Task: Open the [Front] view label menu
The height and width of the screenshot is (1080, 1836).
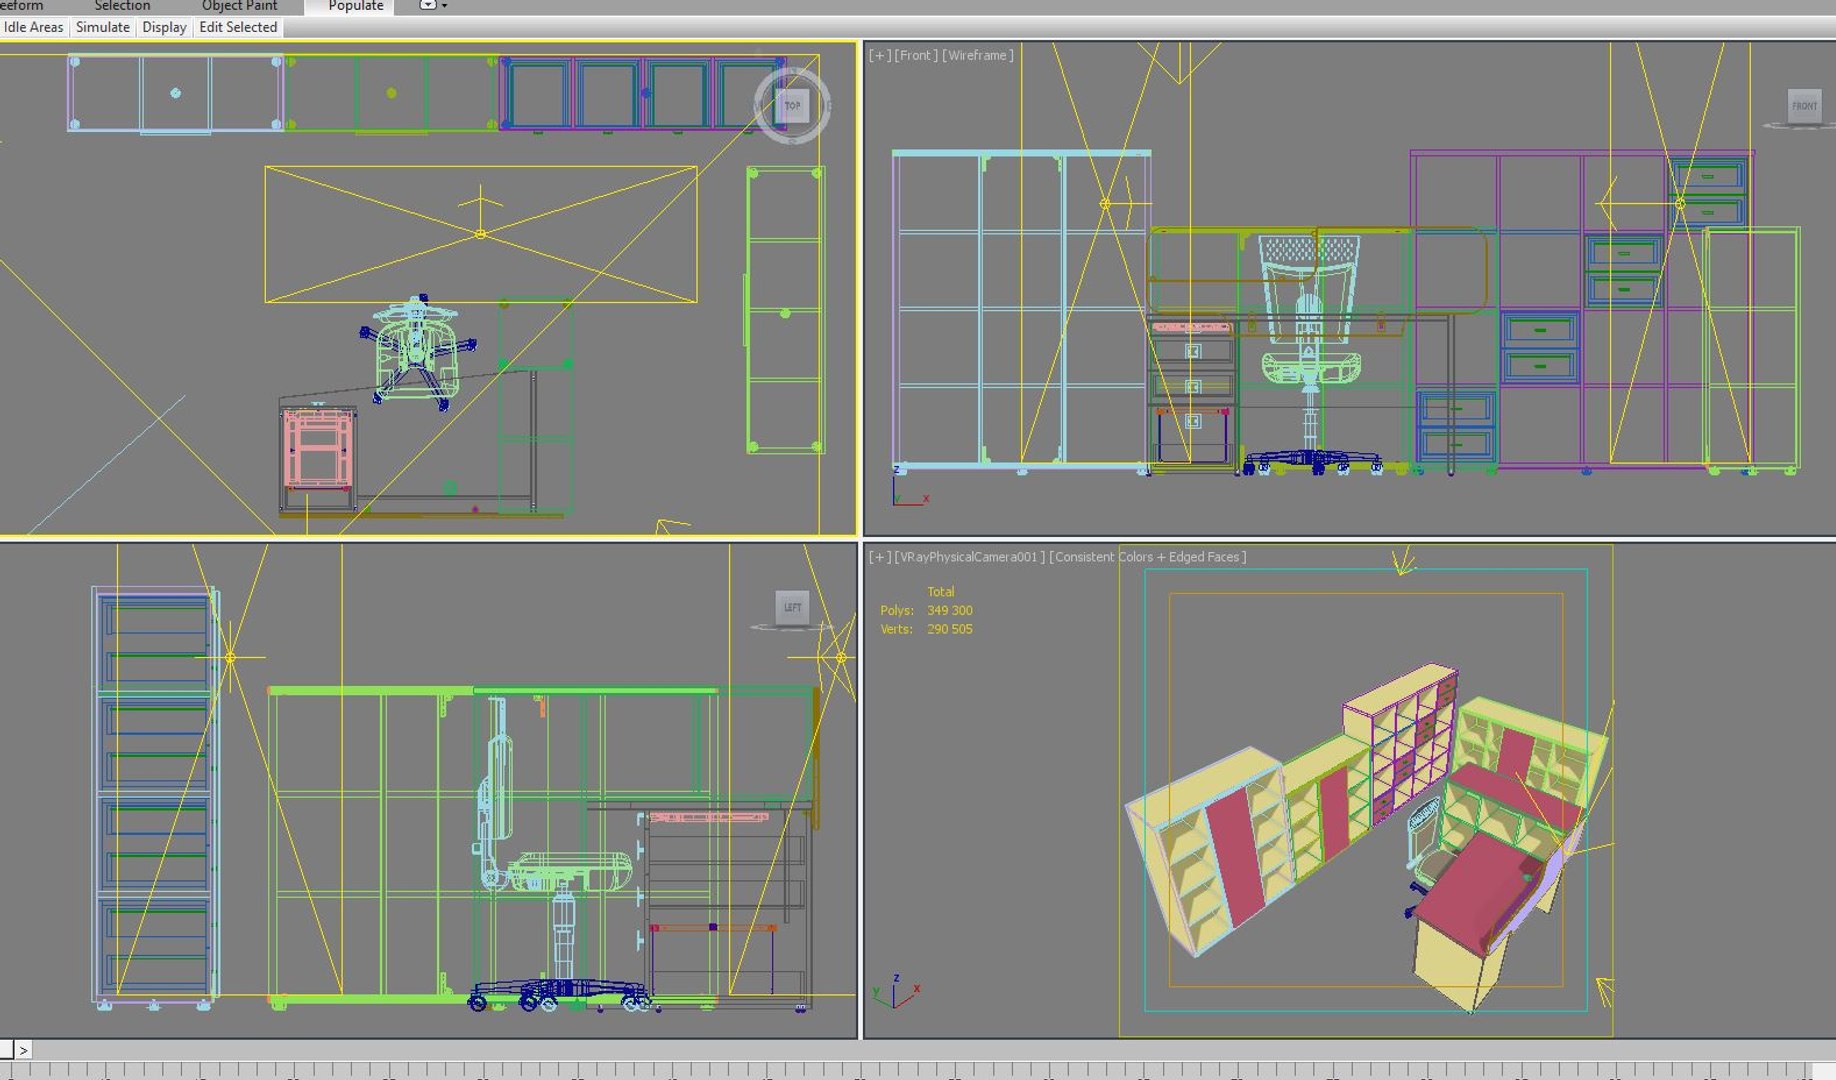Action: tap(915, 55)
